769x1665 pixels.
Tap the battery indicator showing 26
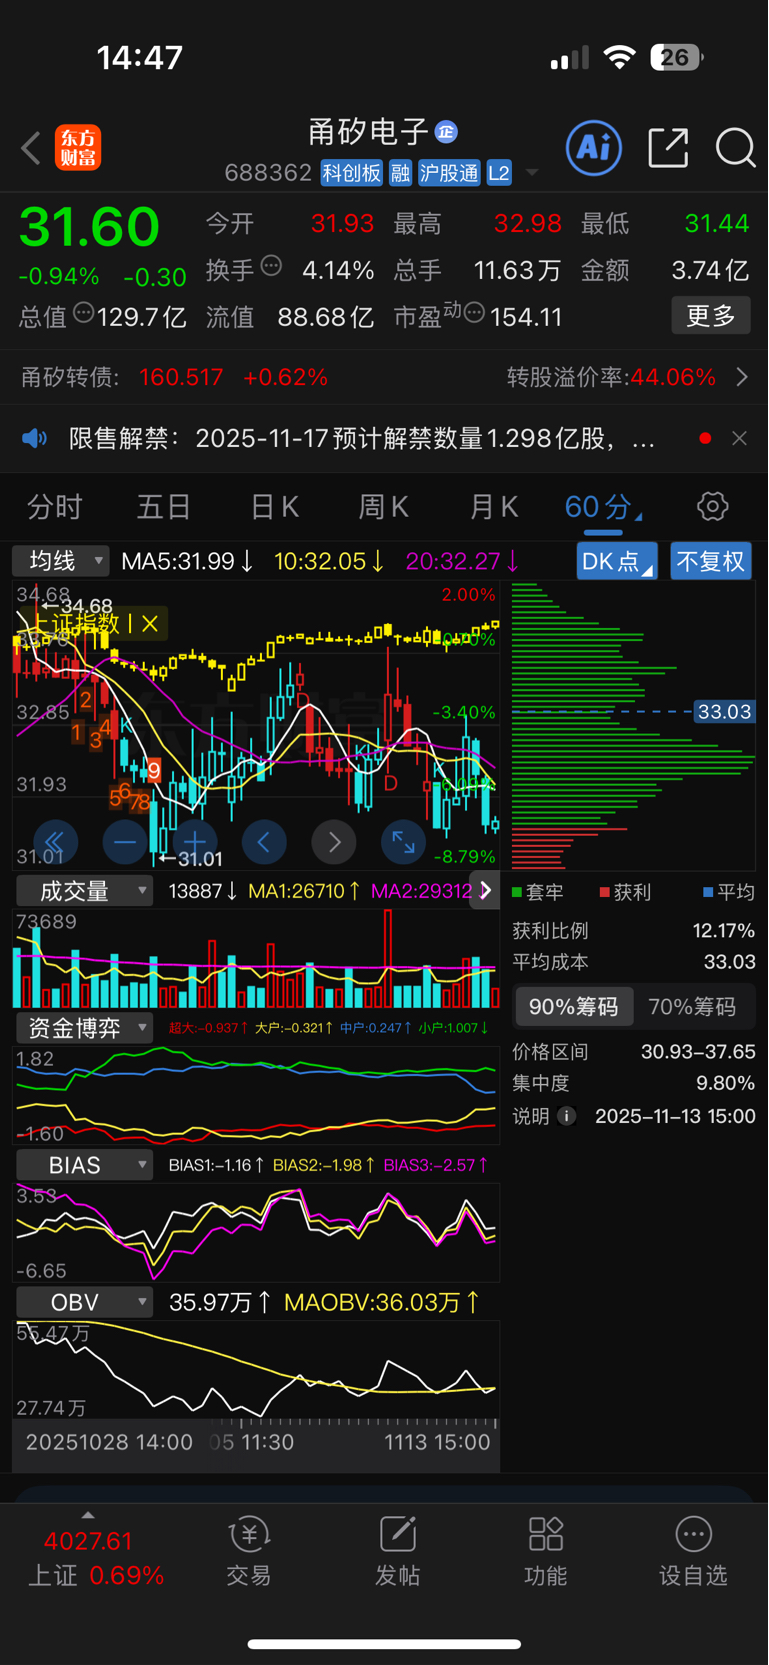[676, 57]
